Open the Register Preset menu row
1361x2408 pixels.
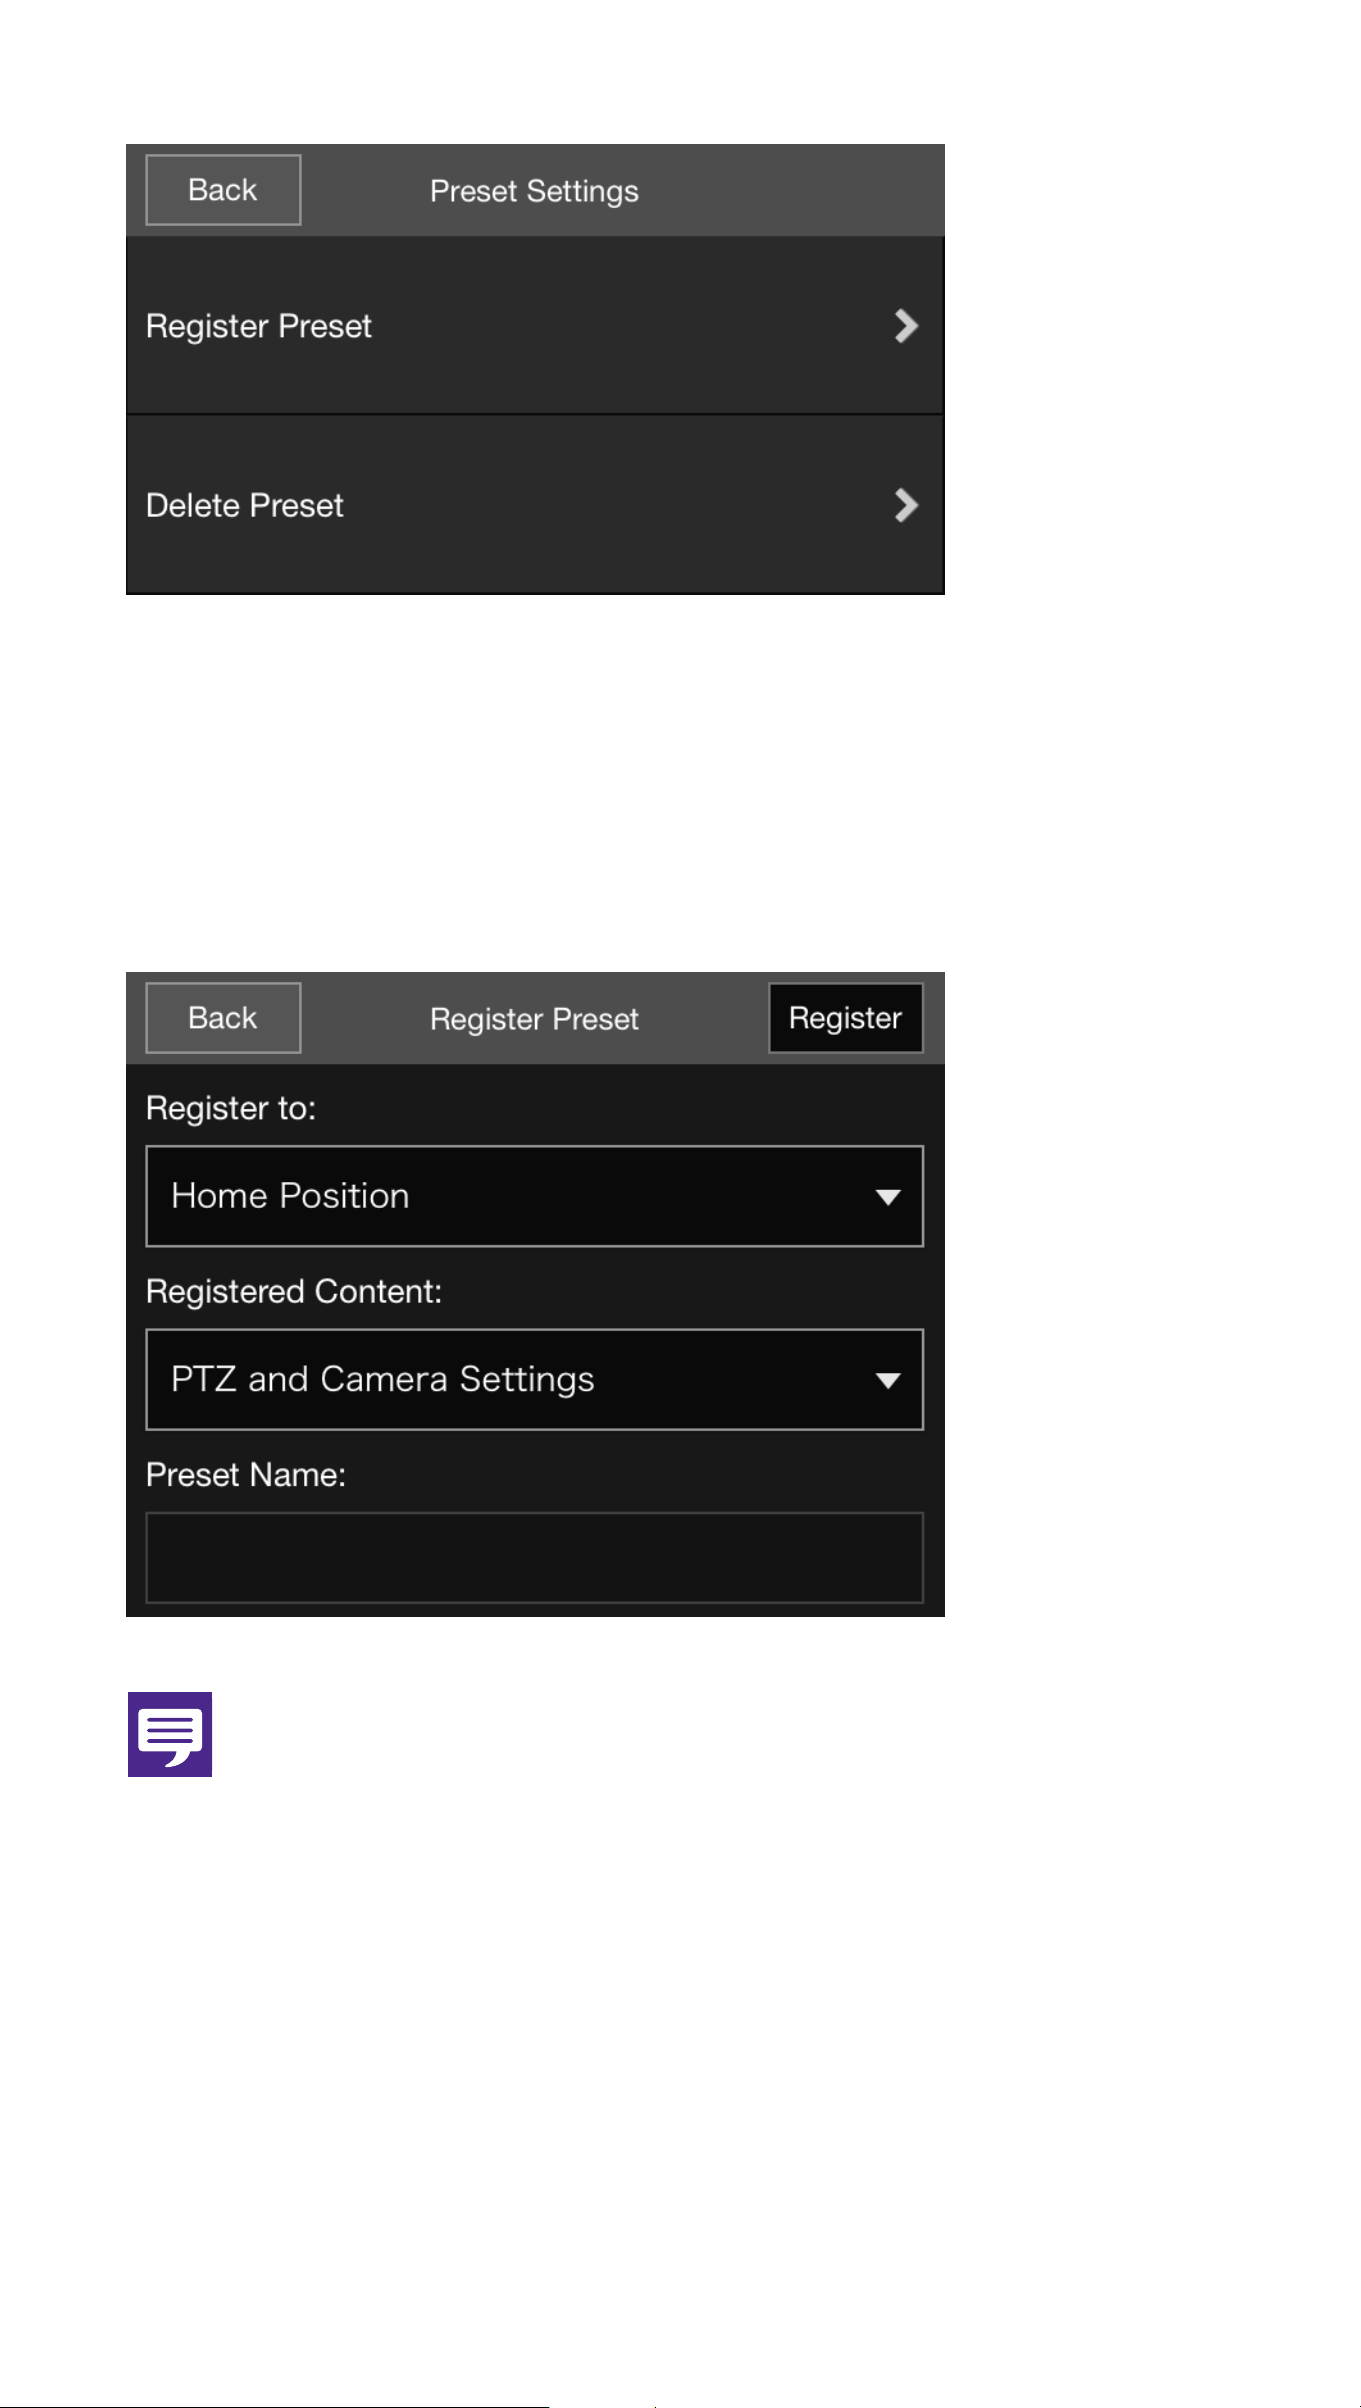pos(535,325)
